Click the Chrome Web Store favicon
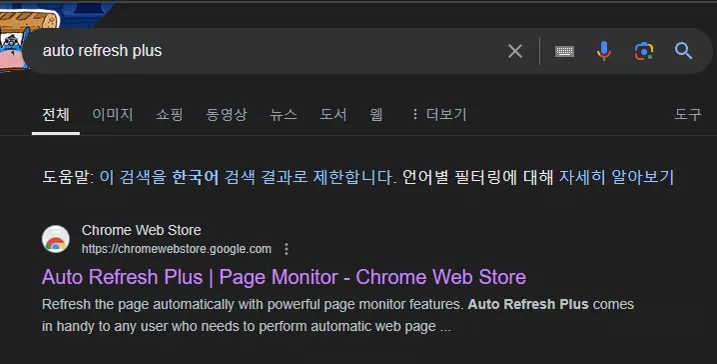717x364 pixels. 56,239
